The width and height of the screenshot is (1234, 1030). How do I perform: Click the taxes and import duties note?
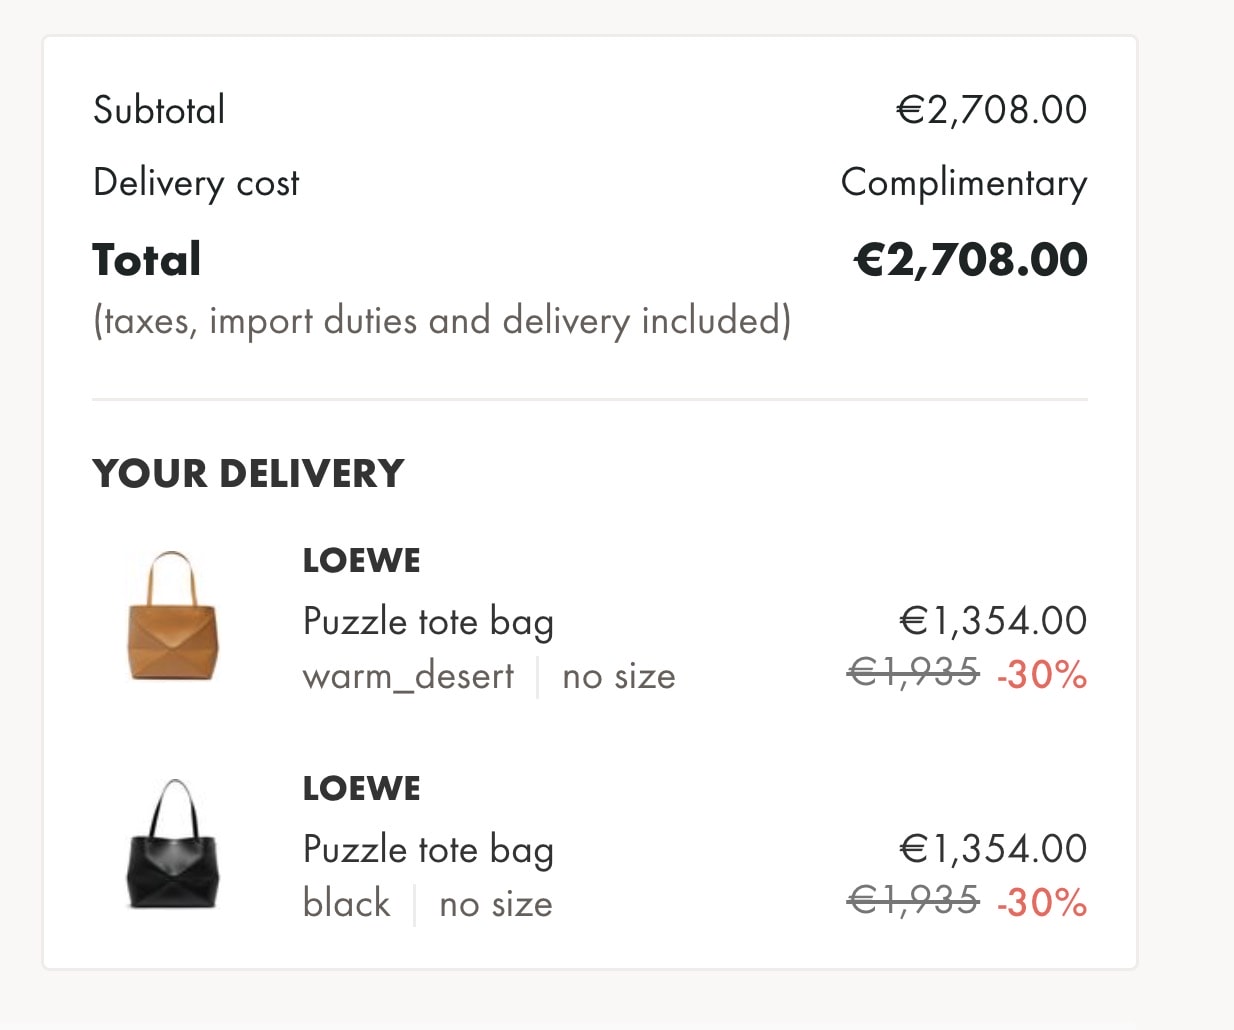[x=441, y=321]
